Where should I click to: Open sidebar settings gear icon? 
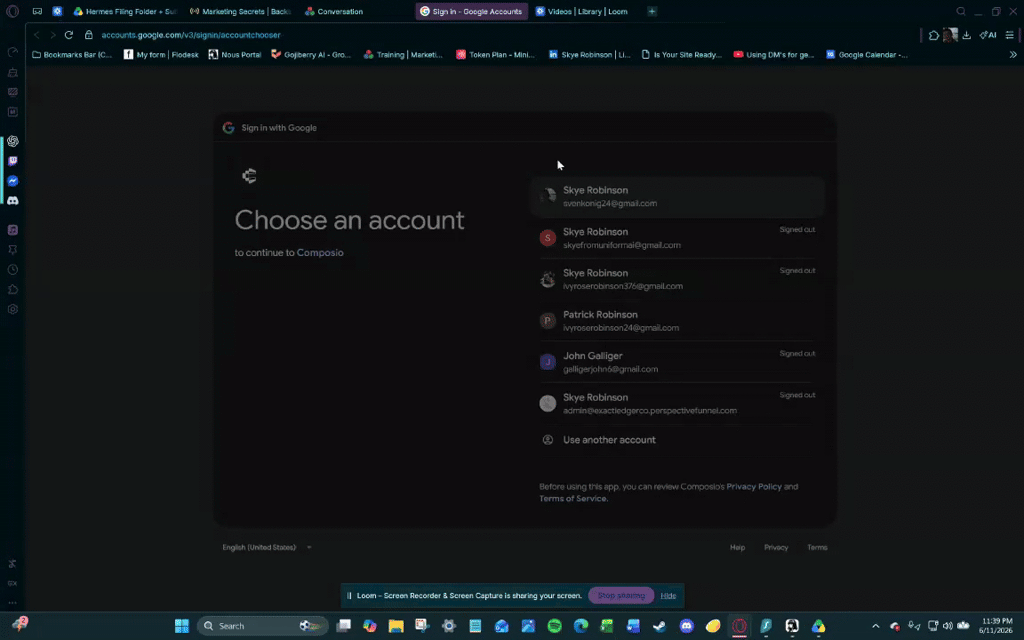click(13, 310)
